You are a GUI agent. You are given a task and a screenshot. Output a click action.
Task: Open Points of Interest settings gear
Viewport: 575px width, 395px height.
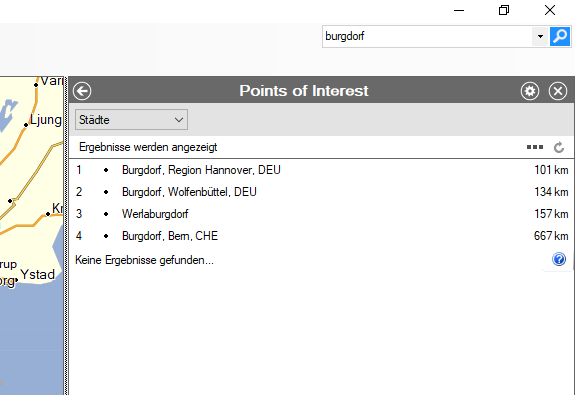point(530,91)
